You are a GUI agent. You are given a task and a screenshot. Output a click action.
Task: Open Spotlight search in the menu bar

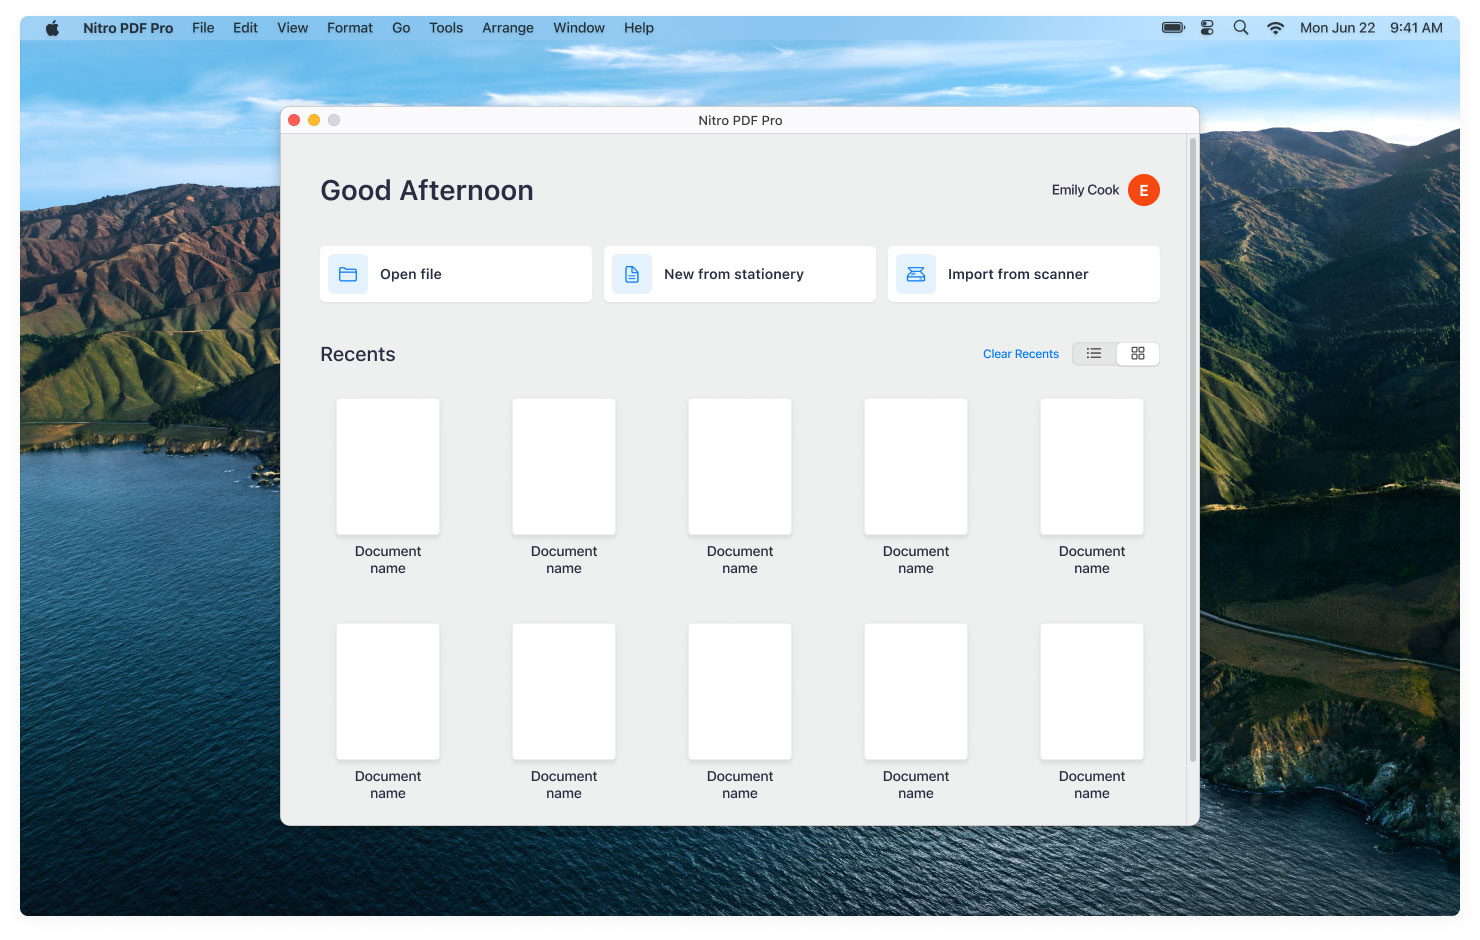tap(1240, 28)
